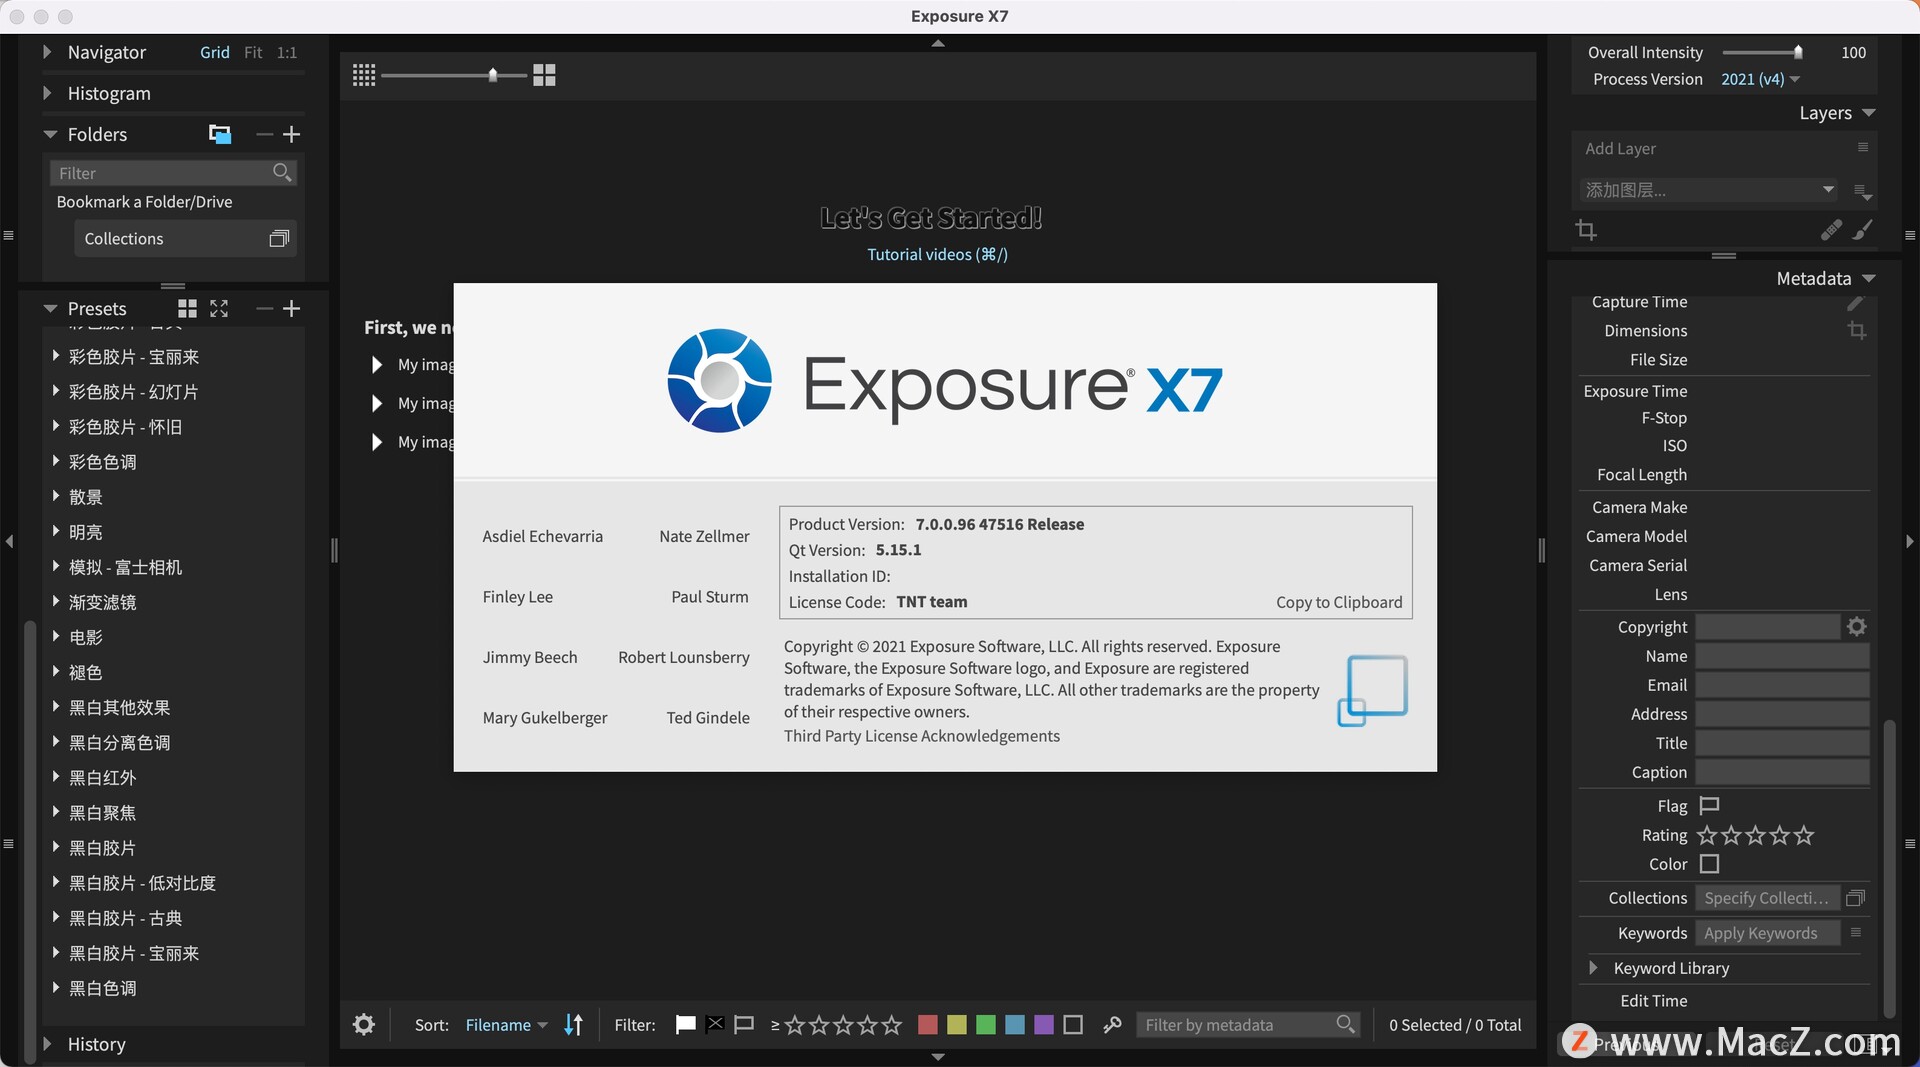Click the plus icon in Folders header

pyautogui.click(x=291, y=134)
